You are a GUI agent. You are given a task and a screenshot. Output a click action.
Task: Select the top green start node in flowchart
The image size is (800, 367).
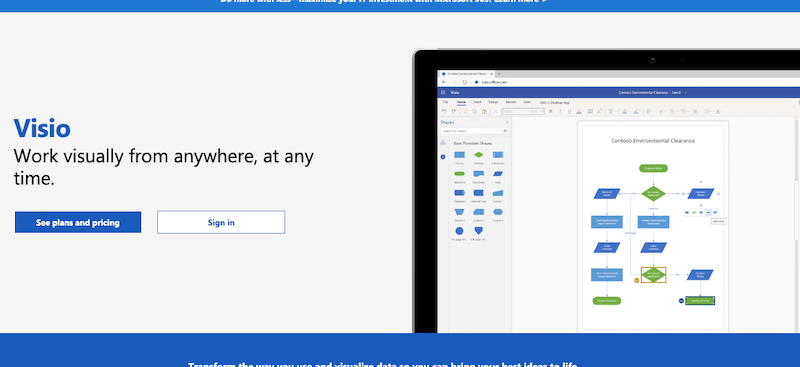click(653, 168)
